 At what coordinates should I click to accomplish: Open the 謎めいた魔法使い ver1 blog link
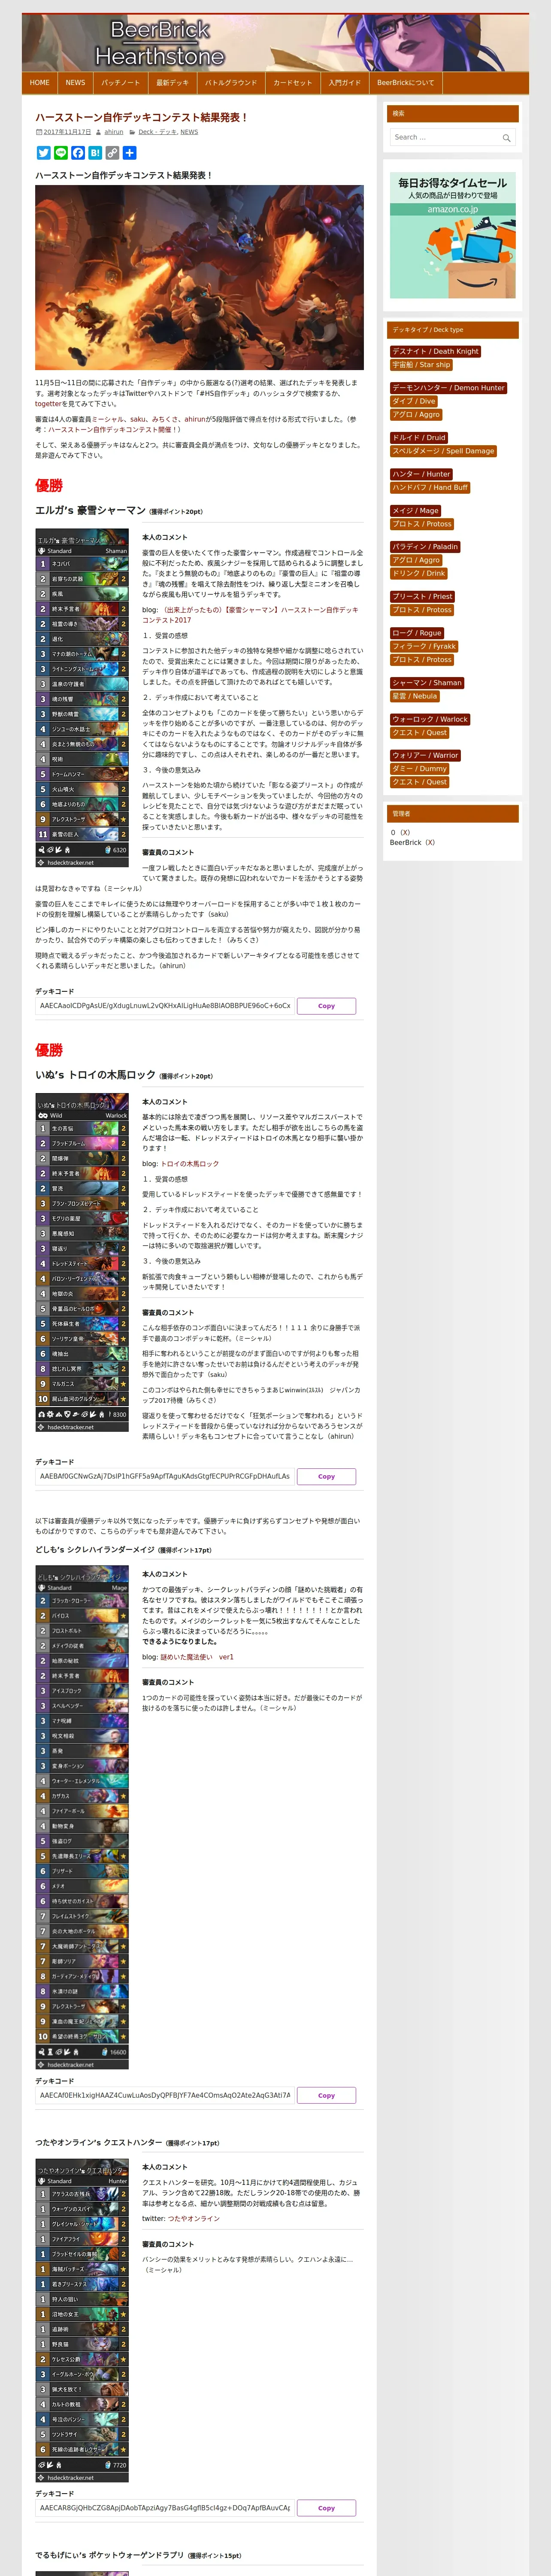click(x=197, y=1657)
